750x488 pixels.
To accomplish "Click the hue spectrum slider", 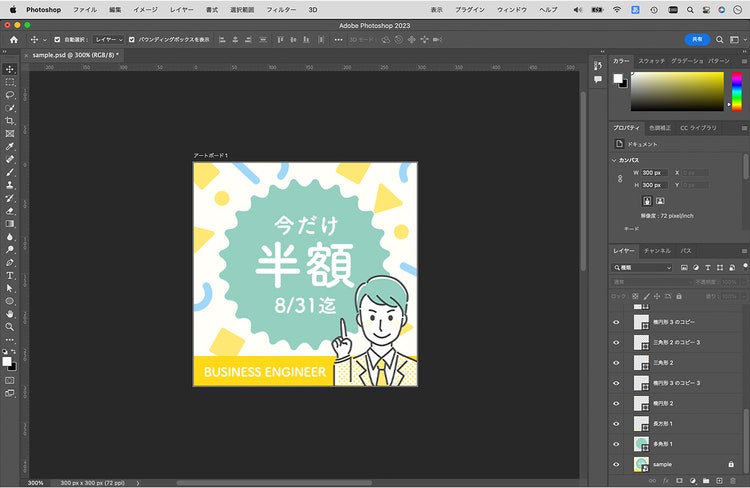I will click(x=737, y=91).
